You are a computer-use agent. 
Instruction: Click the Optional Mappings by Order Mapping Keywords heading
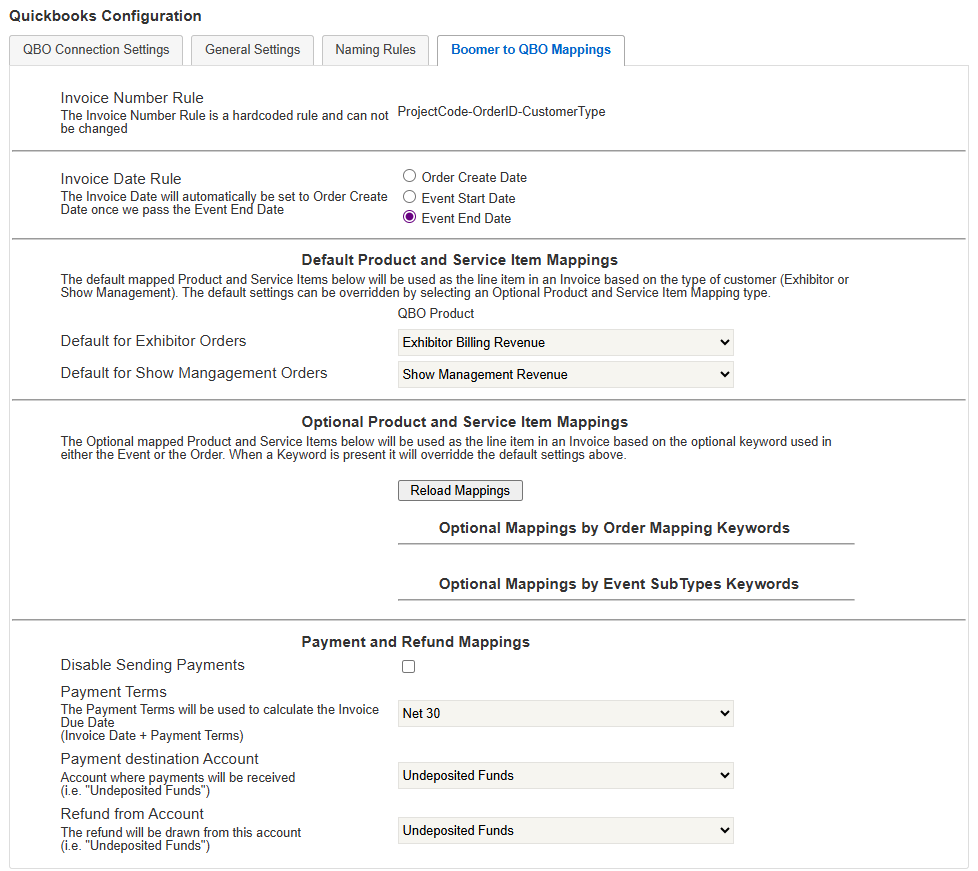[x=614, y=528]
